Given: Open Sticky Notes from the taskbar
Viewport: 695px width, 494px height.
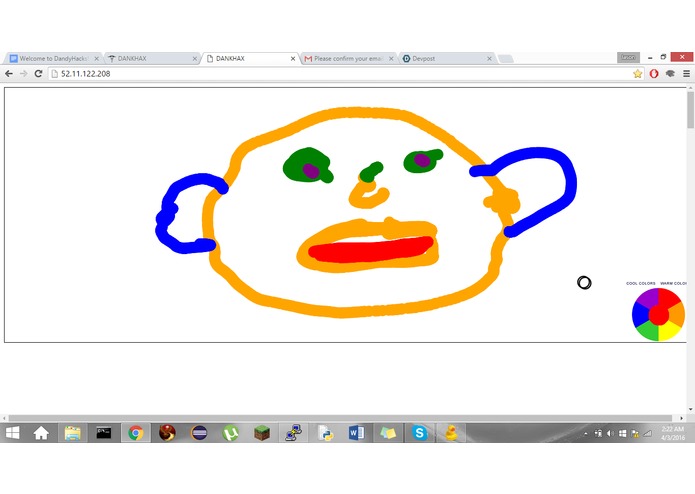Looking at the screenshot, I should tap(388, 433).
